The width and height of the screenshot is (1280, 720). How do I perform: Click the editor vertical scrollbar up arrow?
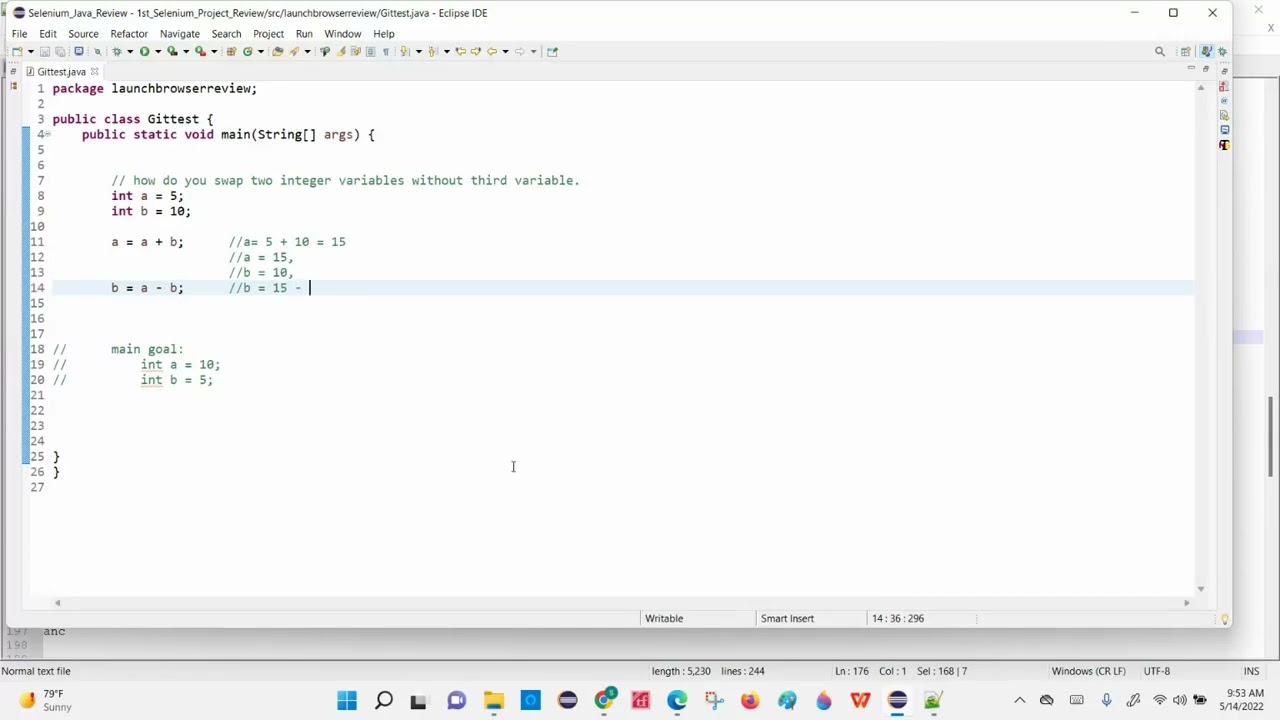tap(1201, 88)
